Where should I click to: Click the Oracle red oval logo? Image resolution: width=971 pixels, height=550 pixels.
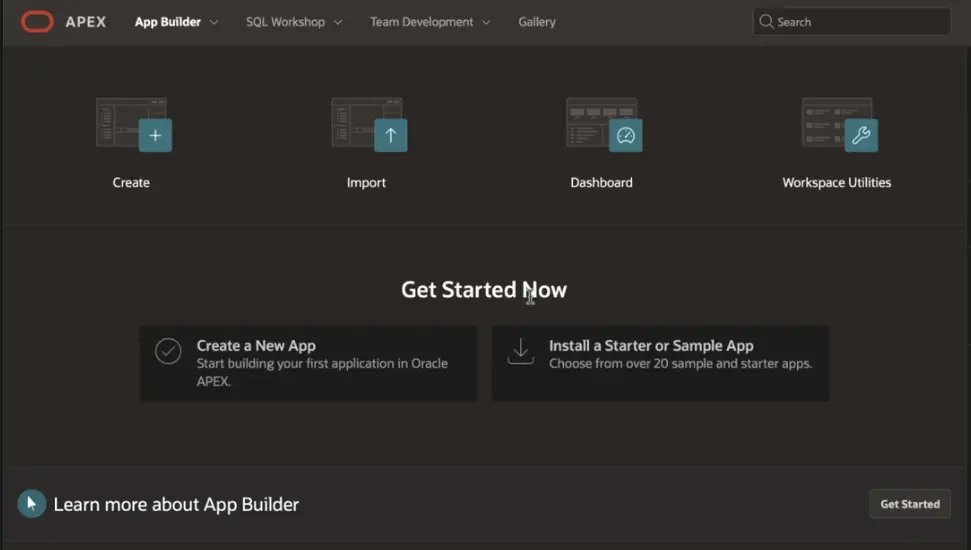pyautogui.click(x=37, y=22)
